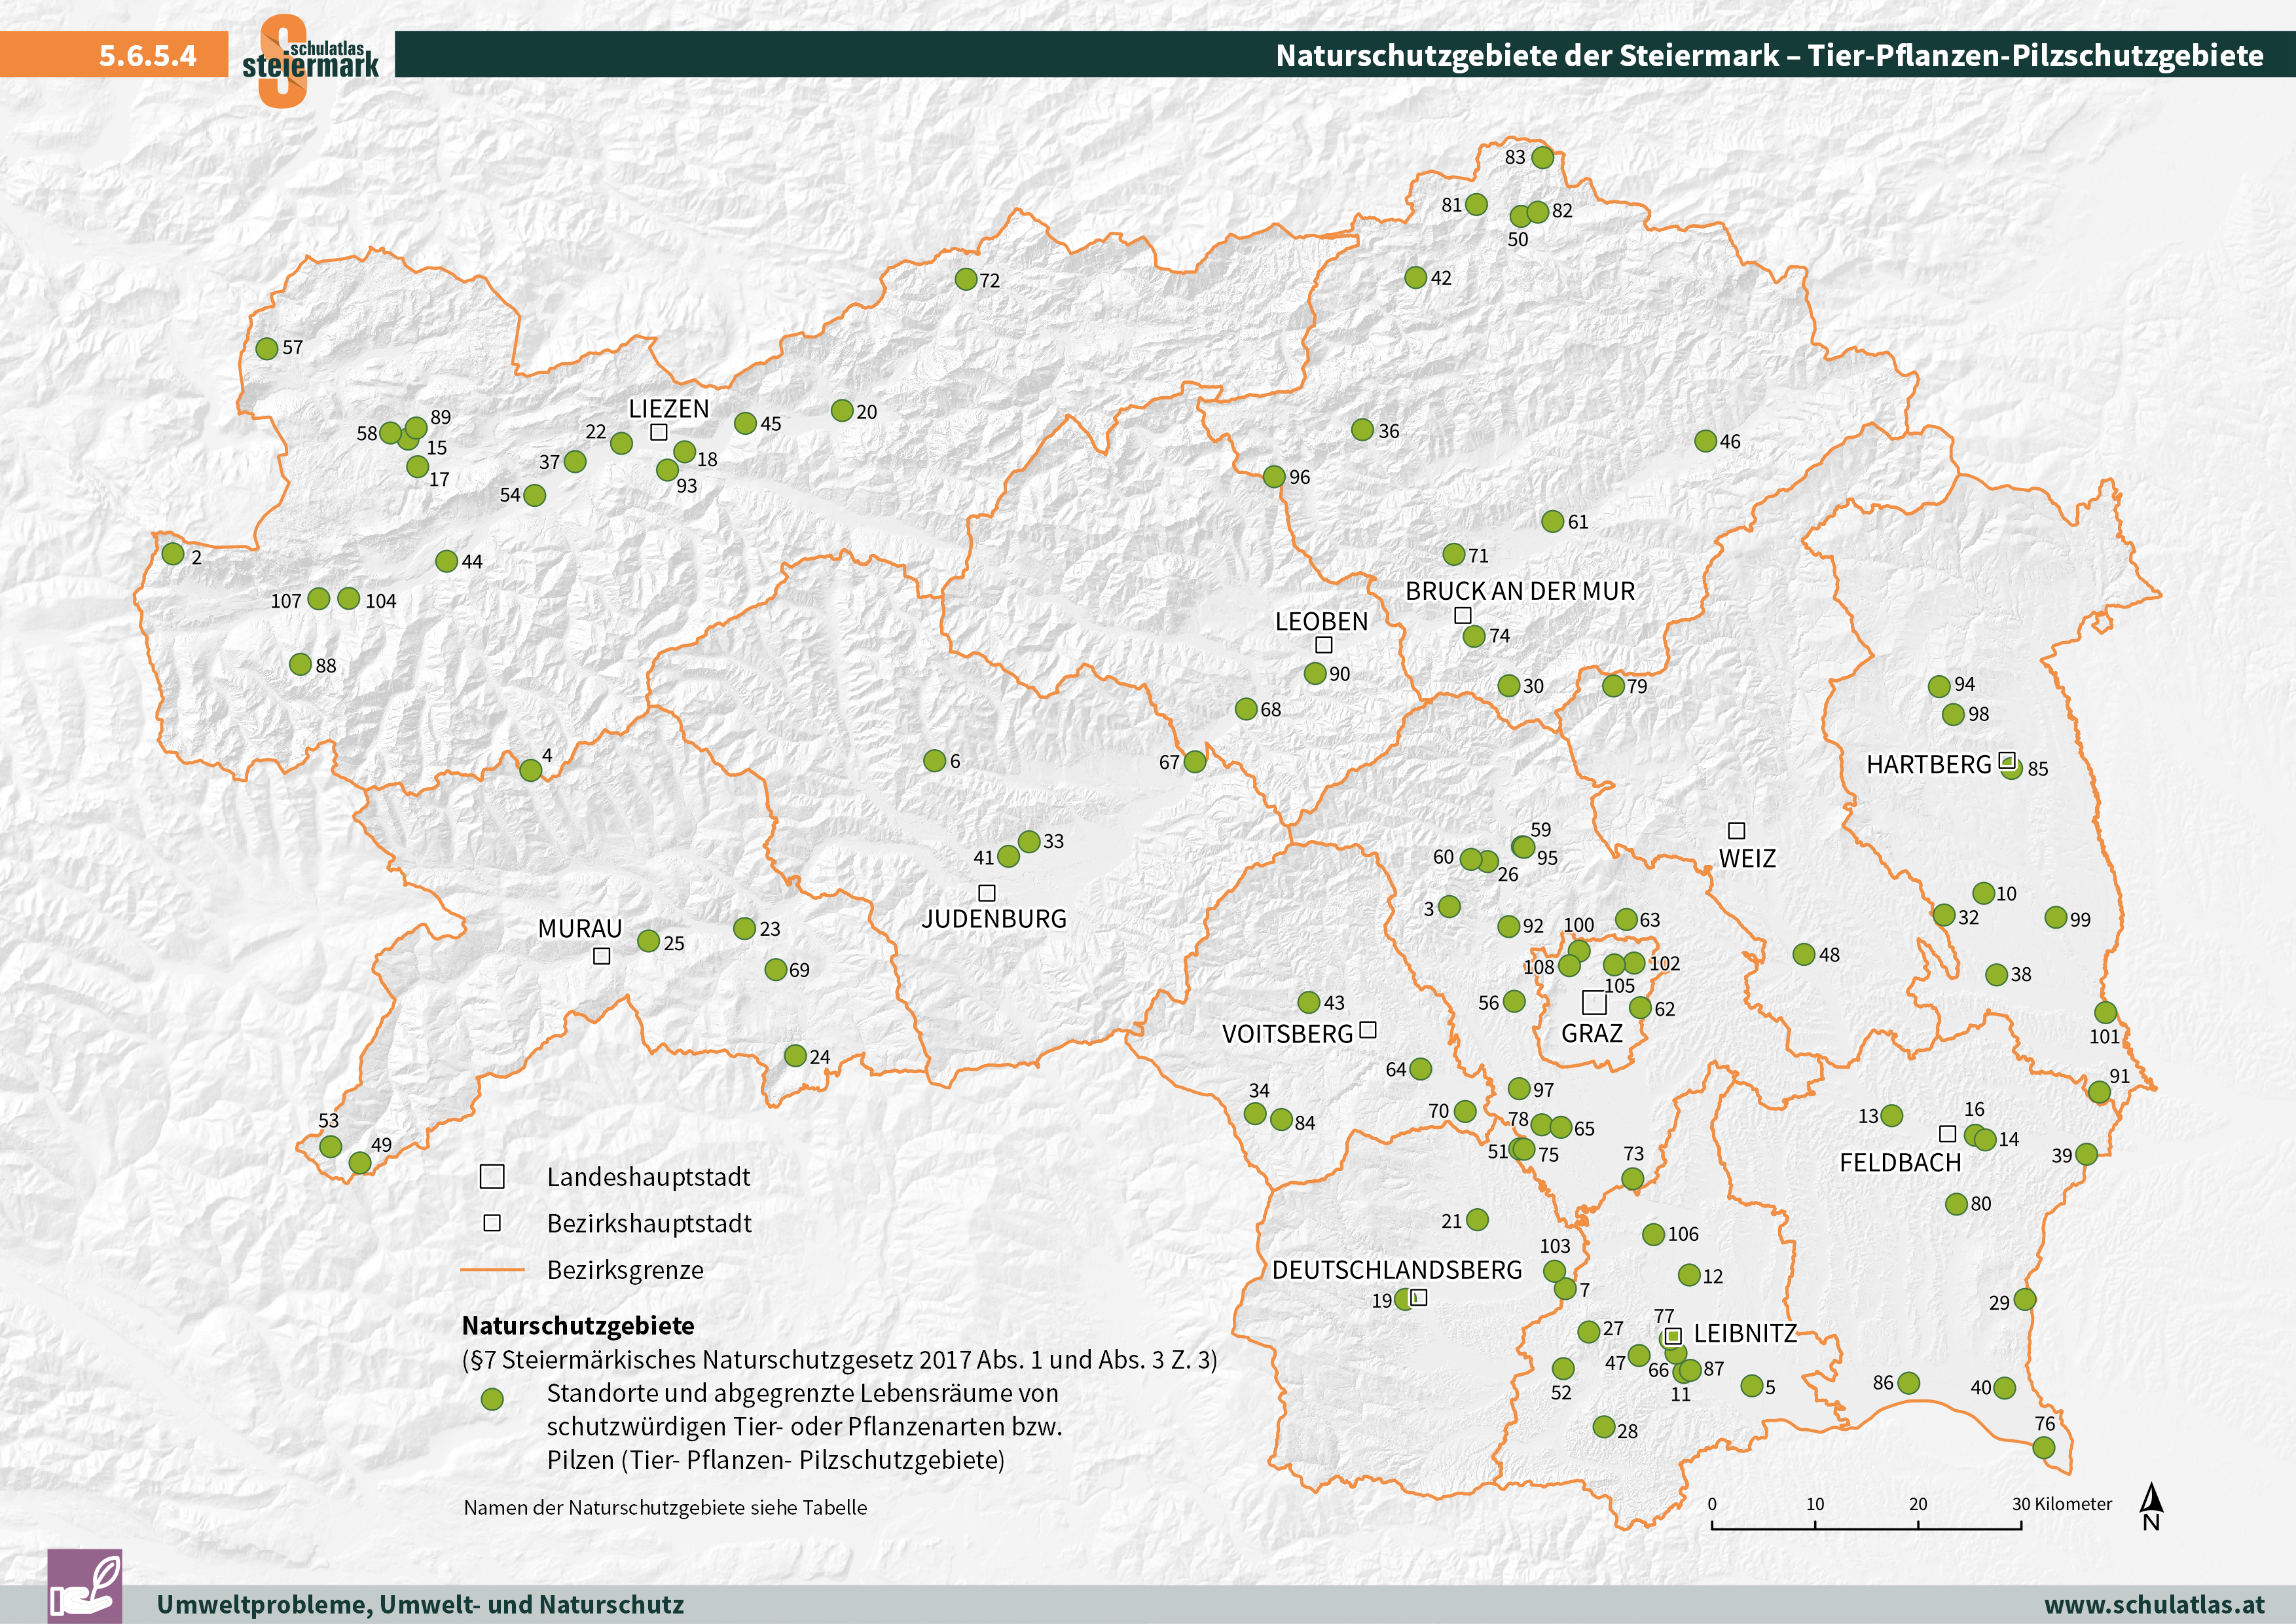Image resolution: width=2296 pixels, height=1624 pixels.
Task: Click the footer text 'Umweltprobleme, Umwelt- und Naturschutz'
Action: pyautogui.click(x=420, y=1604)
